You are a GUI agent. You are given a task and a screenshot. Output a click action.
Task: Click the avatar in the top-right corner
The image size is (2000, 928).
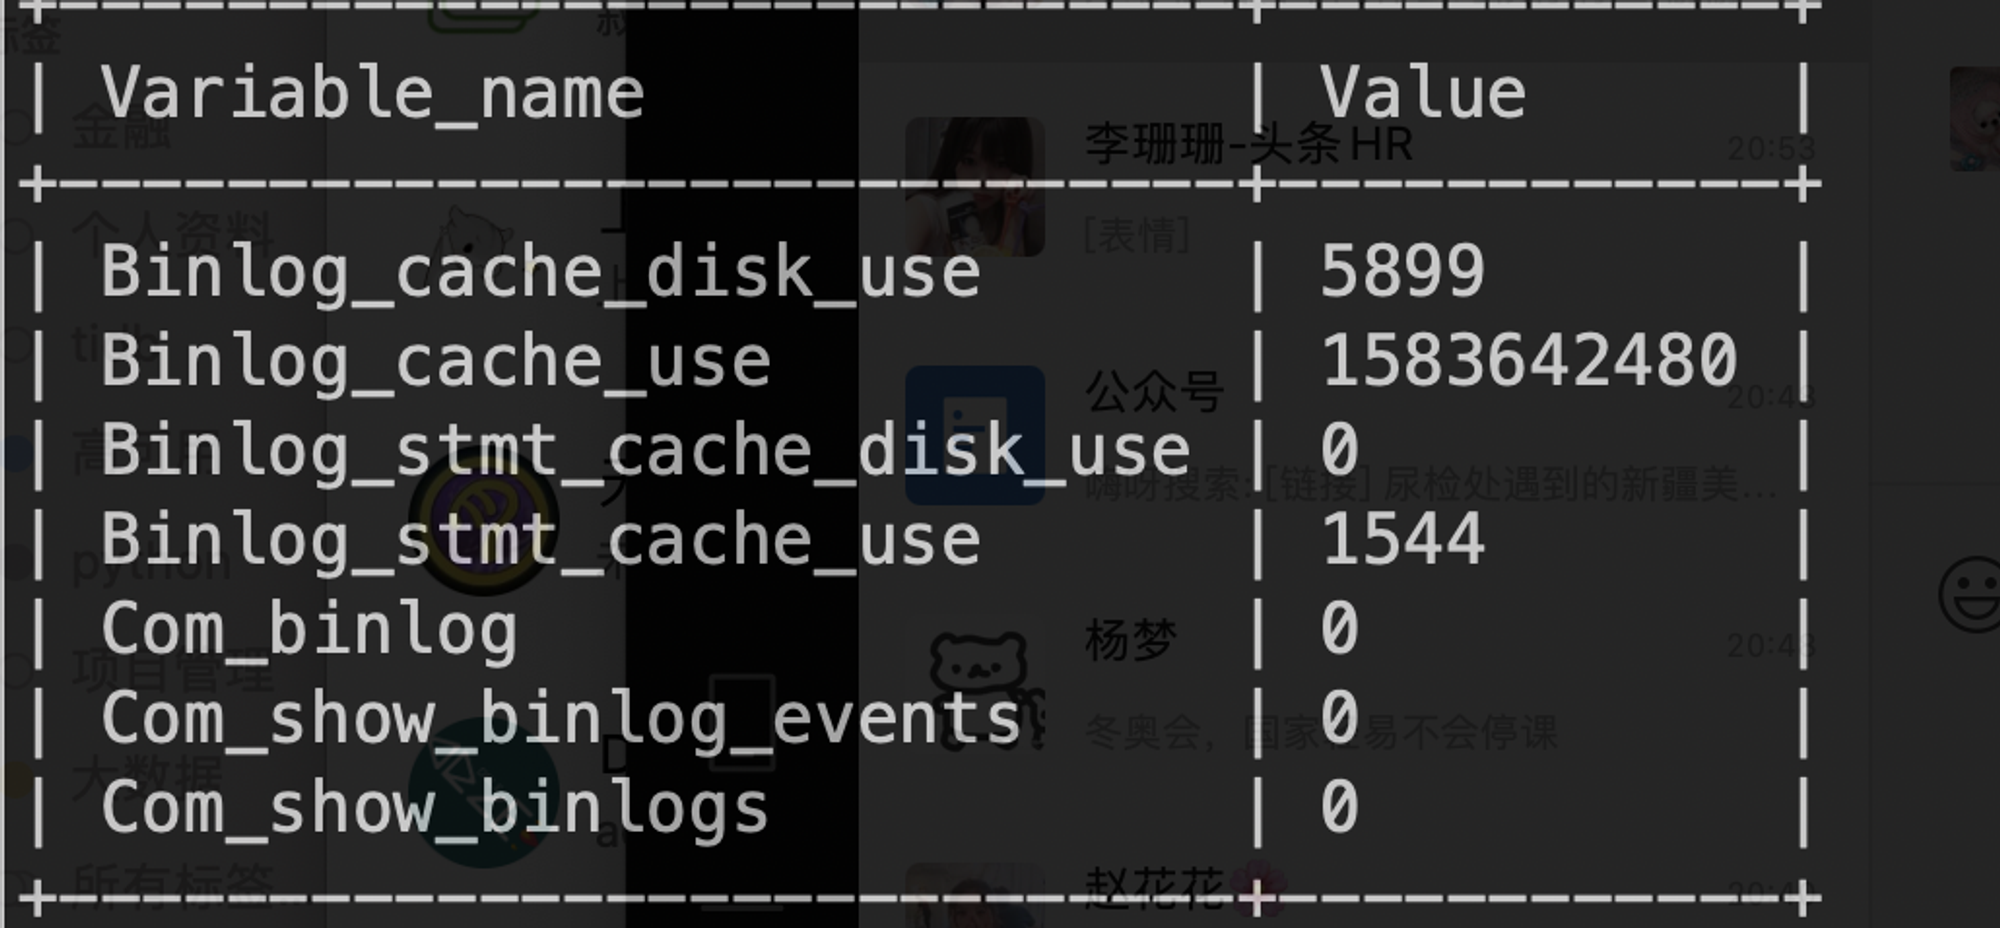tap(1975, 119)
